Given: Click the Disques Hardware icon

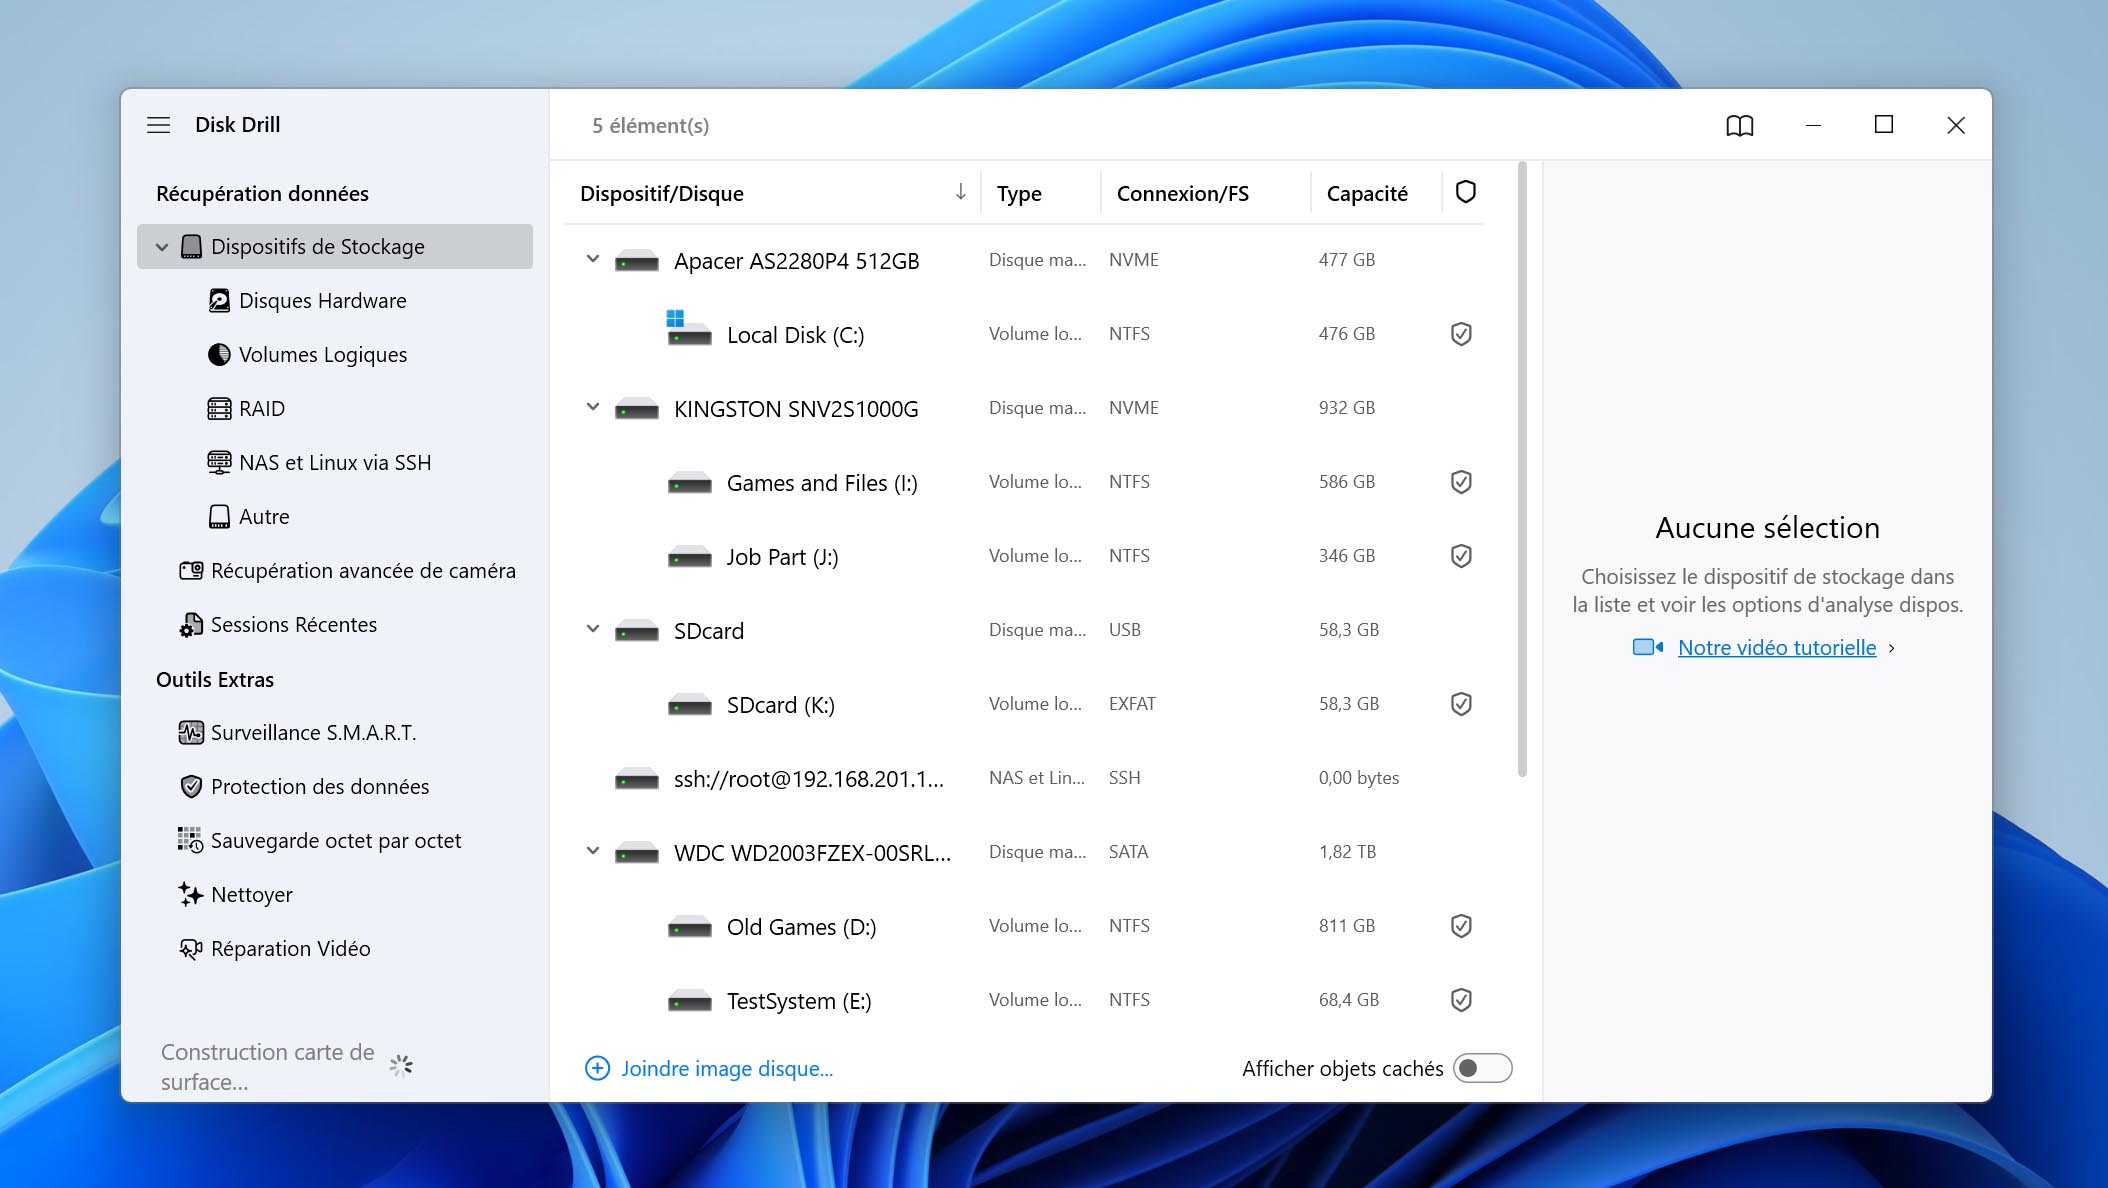Looking at the screenshot, I should click(x=219, y=301).
